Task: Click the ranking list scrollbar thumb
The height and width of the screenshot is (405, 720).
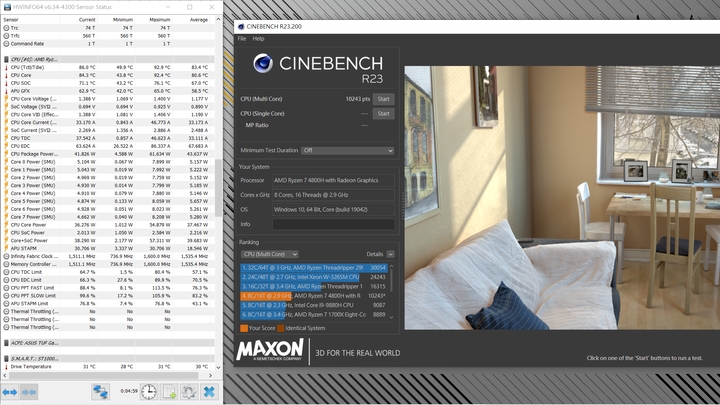Action: click(x=391, y=281)
